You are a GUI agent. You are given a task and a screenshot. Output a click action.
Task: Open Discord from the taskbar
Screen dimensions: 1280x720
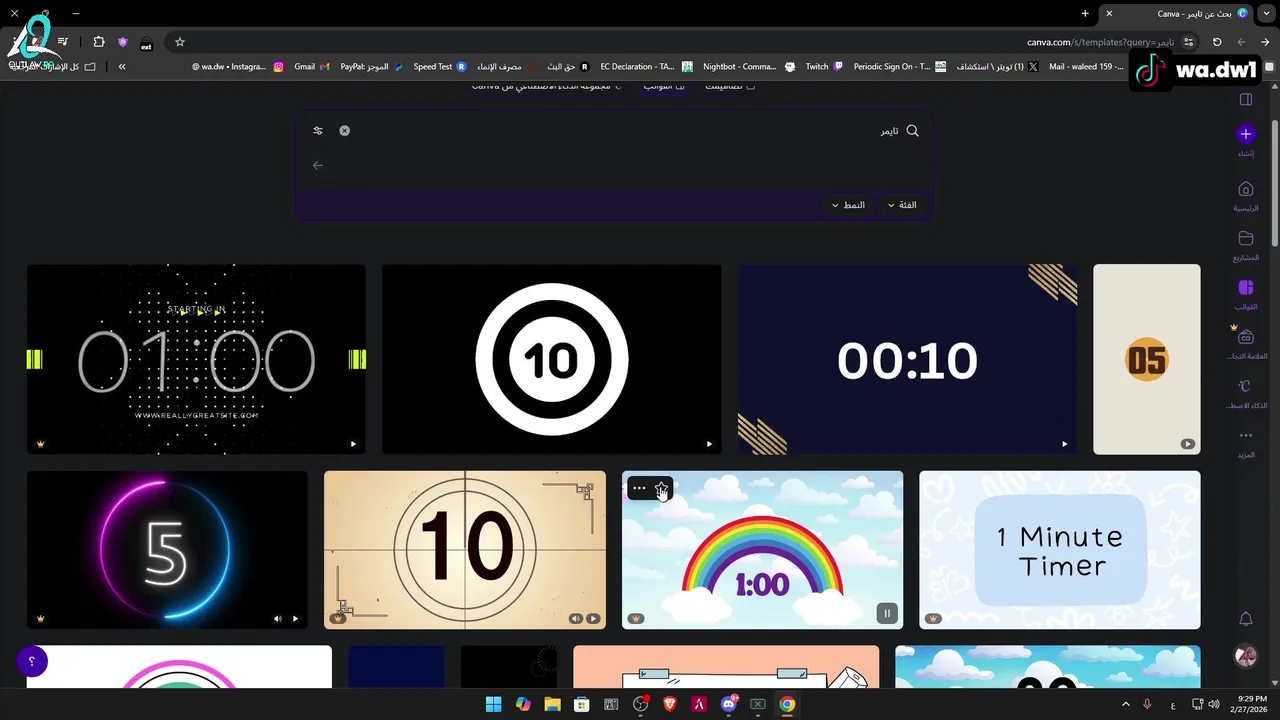pyautogui.click(x=729, y=704)
